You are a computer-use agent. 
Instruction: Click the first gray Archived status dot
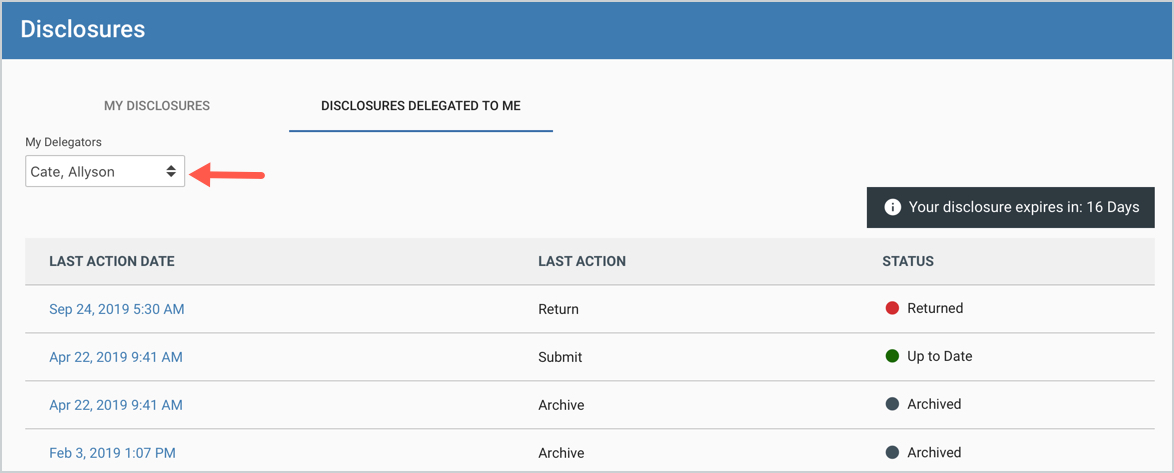892,404
